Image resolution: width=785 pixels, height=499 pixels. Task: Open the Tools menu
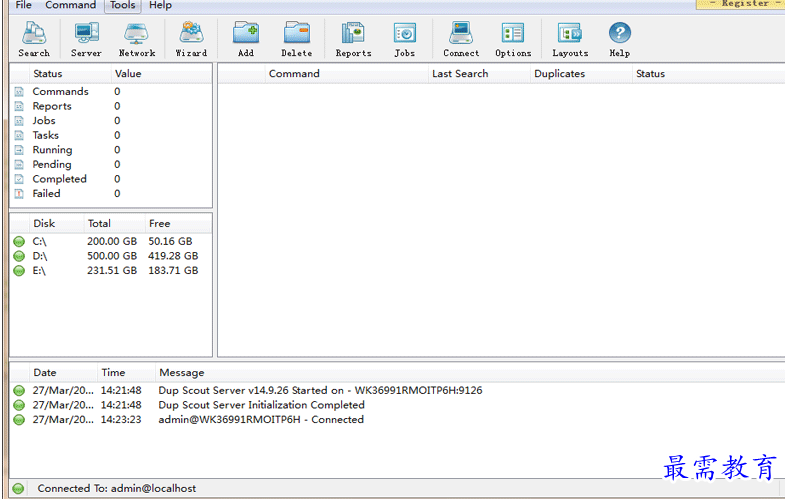[123, 5]
